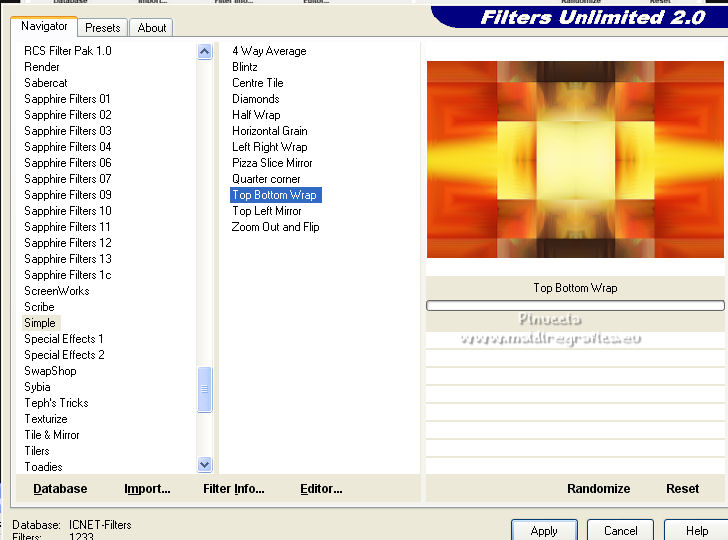This screenshot has height=540, width=728.
Task: Select Sapphire Filters 12
Action: click(x=68, y=243)
